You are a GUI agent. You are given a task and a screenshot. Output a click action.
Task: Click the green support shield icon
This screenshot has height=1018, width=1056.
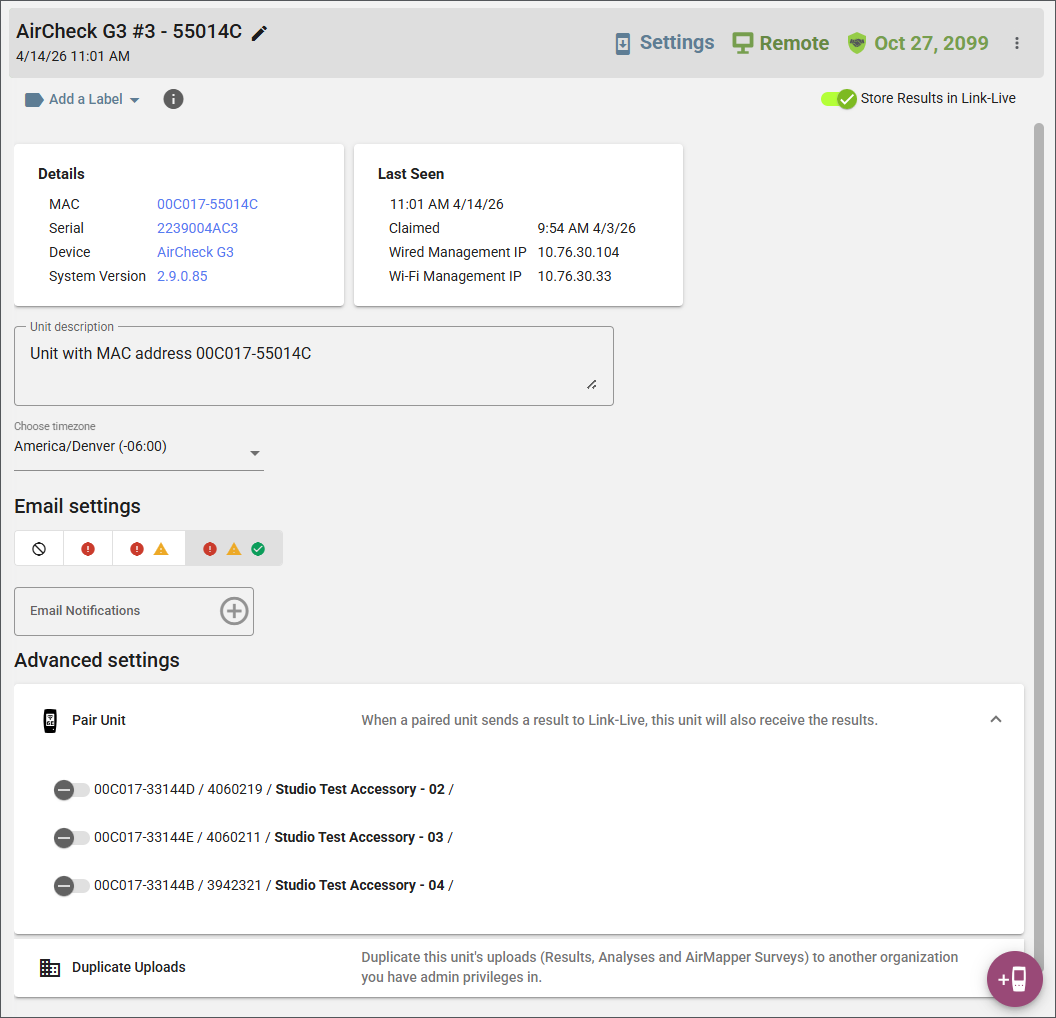click(x=856, y=43)
